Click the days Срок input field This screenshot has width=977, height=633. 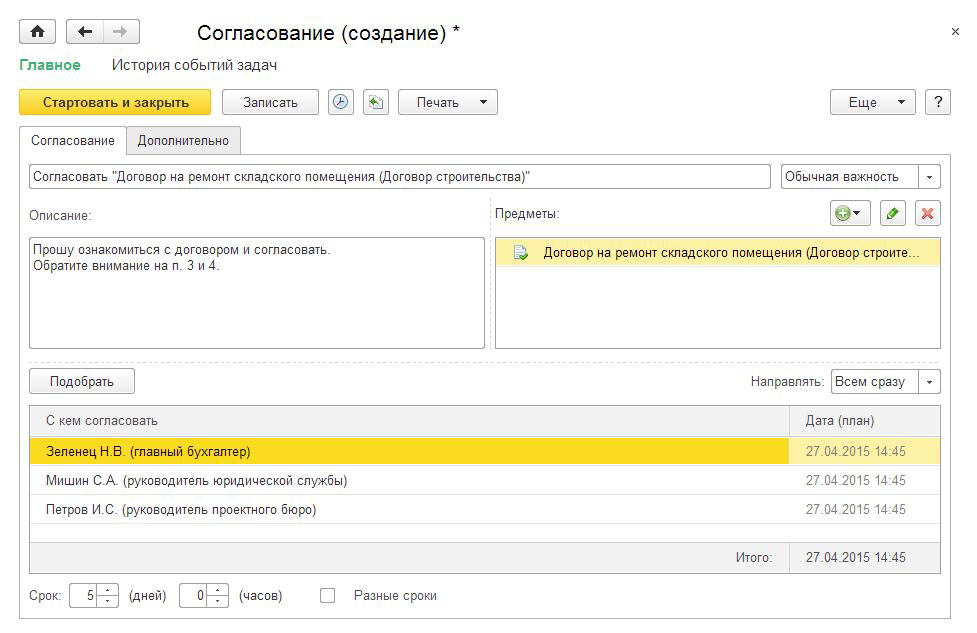click(x=85, y=596)
